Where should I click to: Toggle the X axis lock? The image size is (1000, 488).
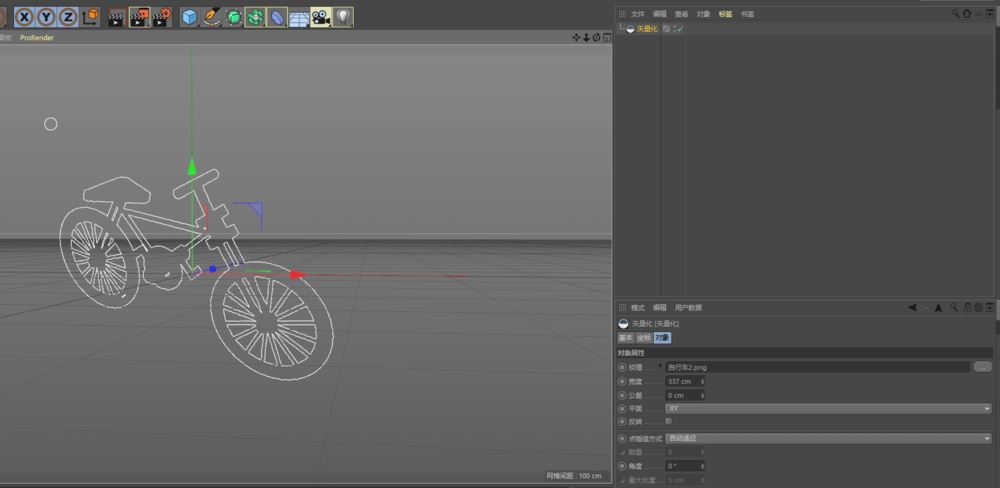point(23,16)
